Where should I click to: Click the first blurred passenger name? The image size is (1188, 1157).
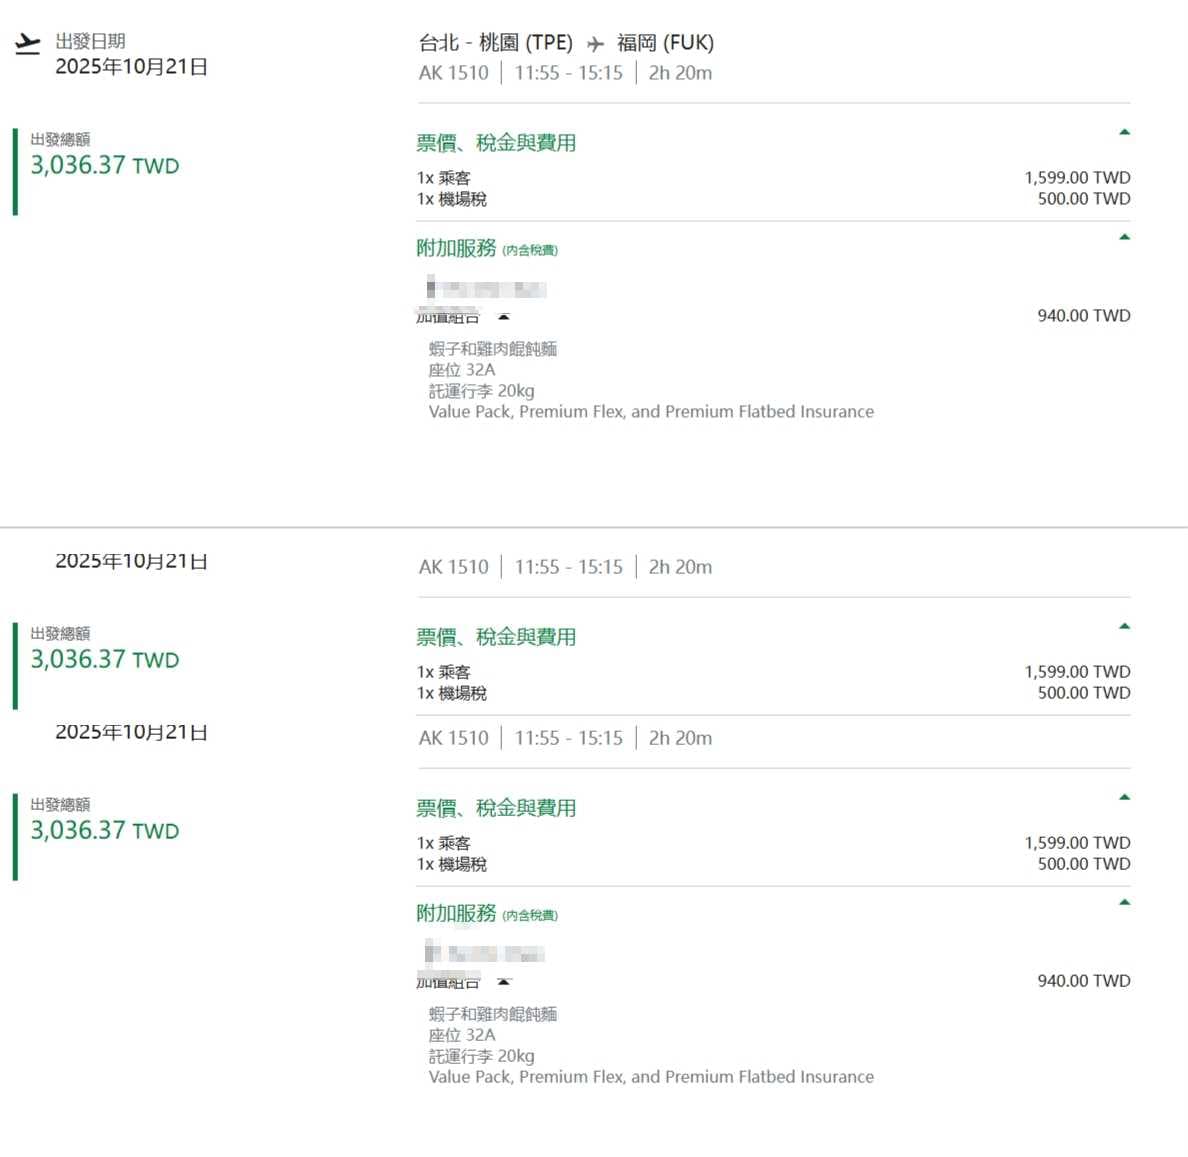[486, 289]
